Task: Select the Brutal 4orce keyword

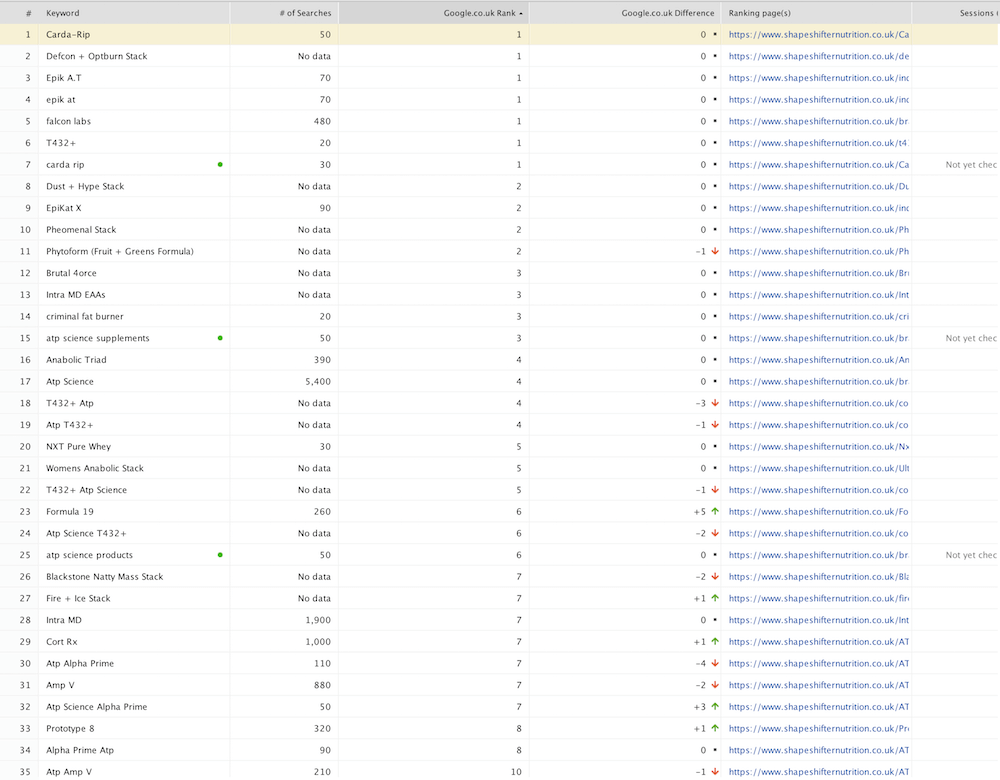Action: tap(71, 273)
